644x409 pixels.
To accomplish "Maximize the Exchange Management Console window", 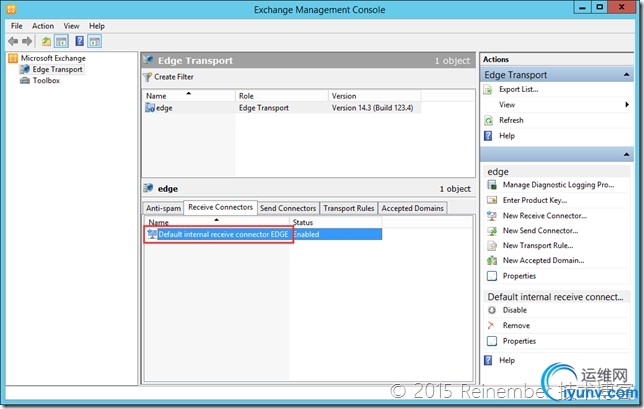I will [x=600, y=7].
